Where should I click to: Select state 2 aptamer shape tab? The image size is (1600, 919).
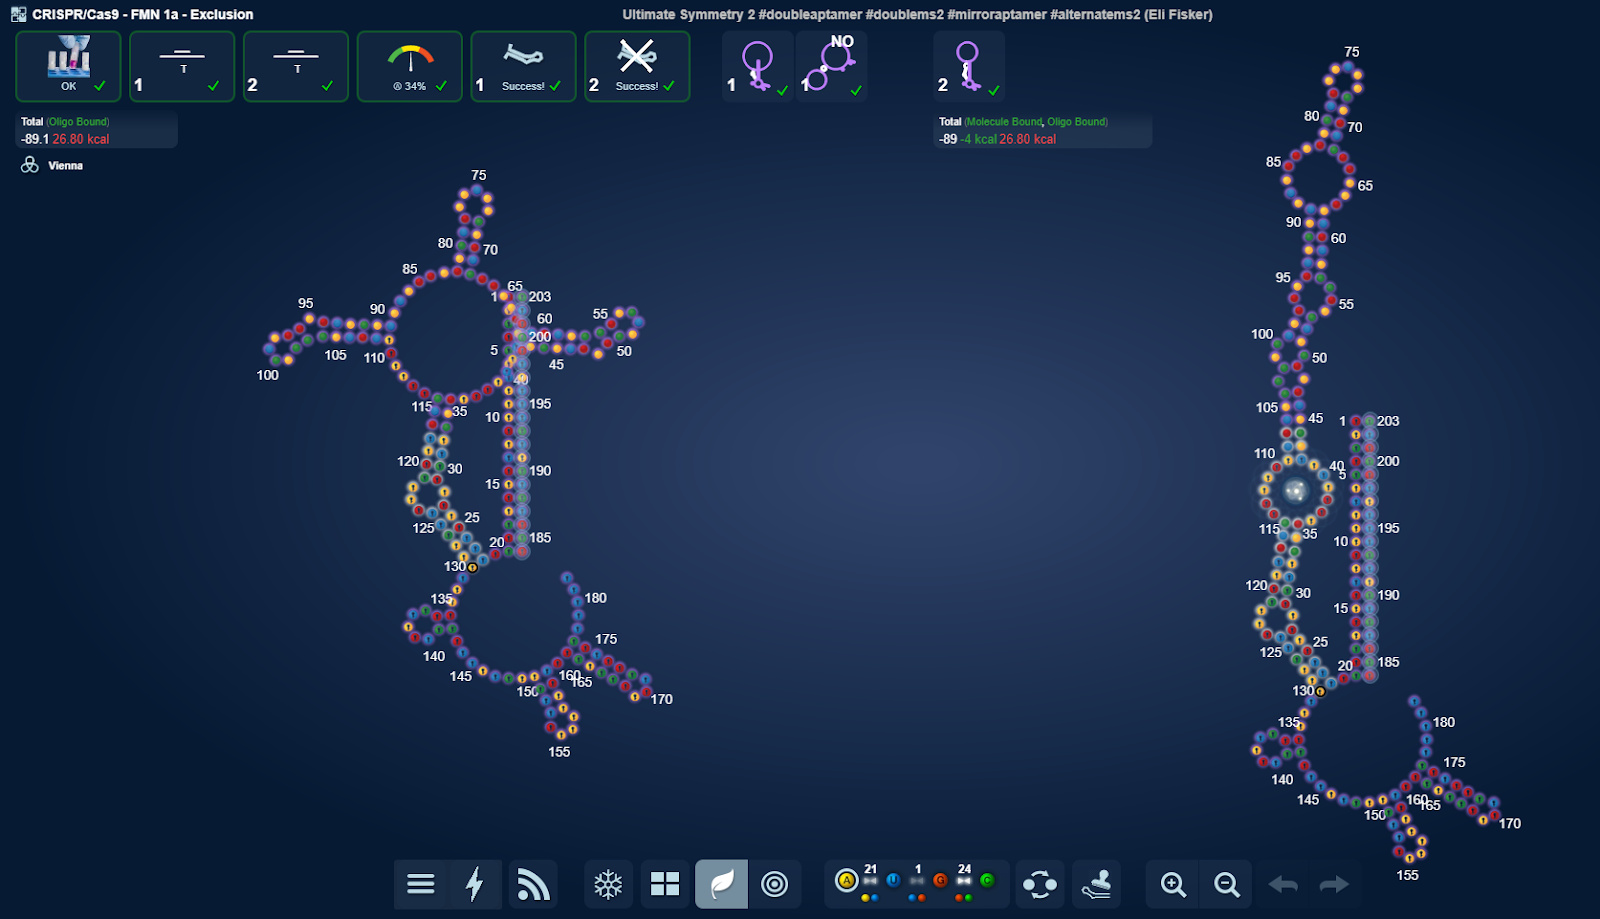point(968,66)
